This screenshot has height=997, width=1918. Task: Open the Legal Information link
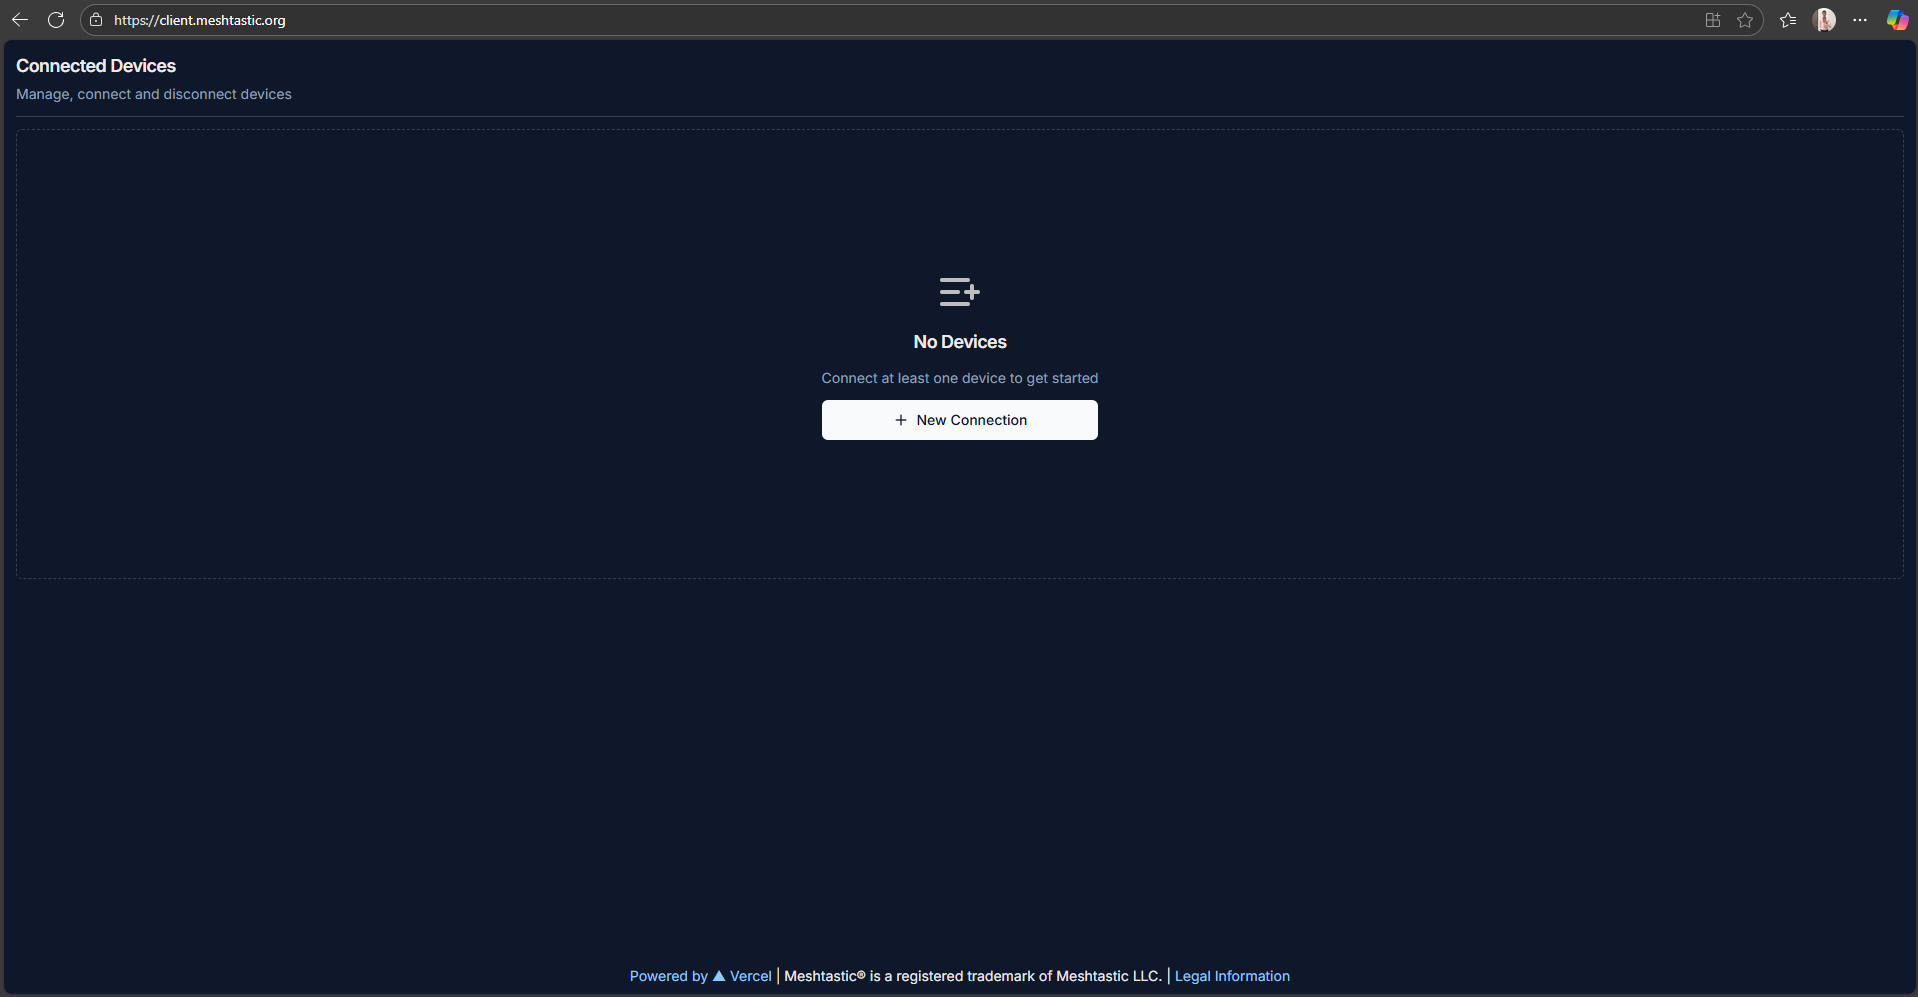[1232, 976]
